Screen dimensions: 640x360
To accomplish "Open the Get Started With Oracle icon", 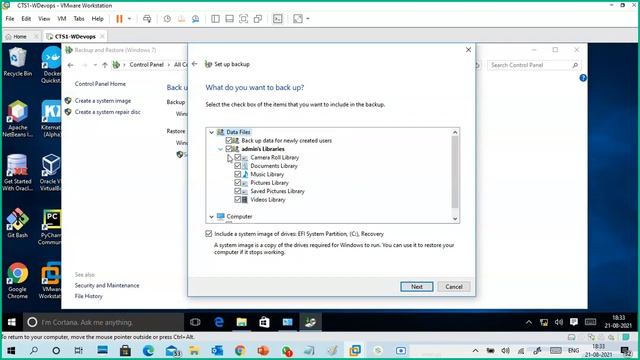I will 17,172.
